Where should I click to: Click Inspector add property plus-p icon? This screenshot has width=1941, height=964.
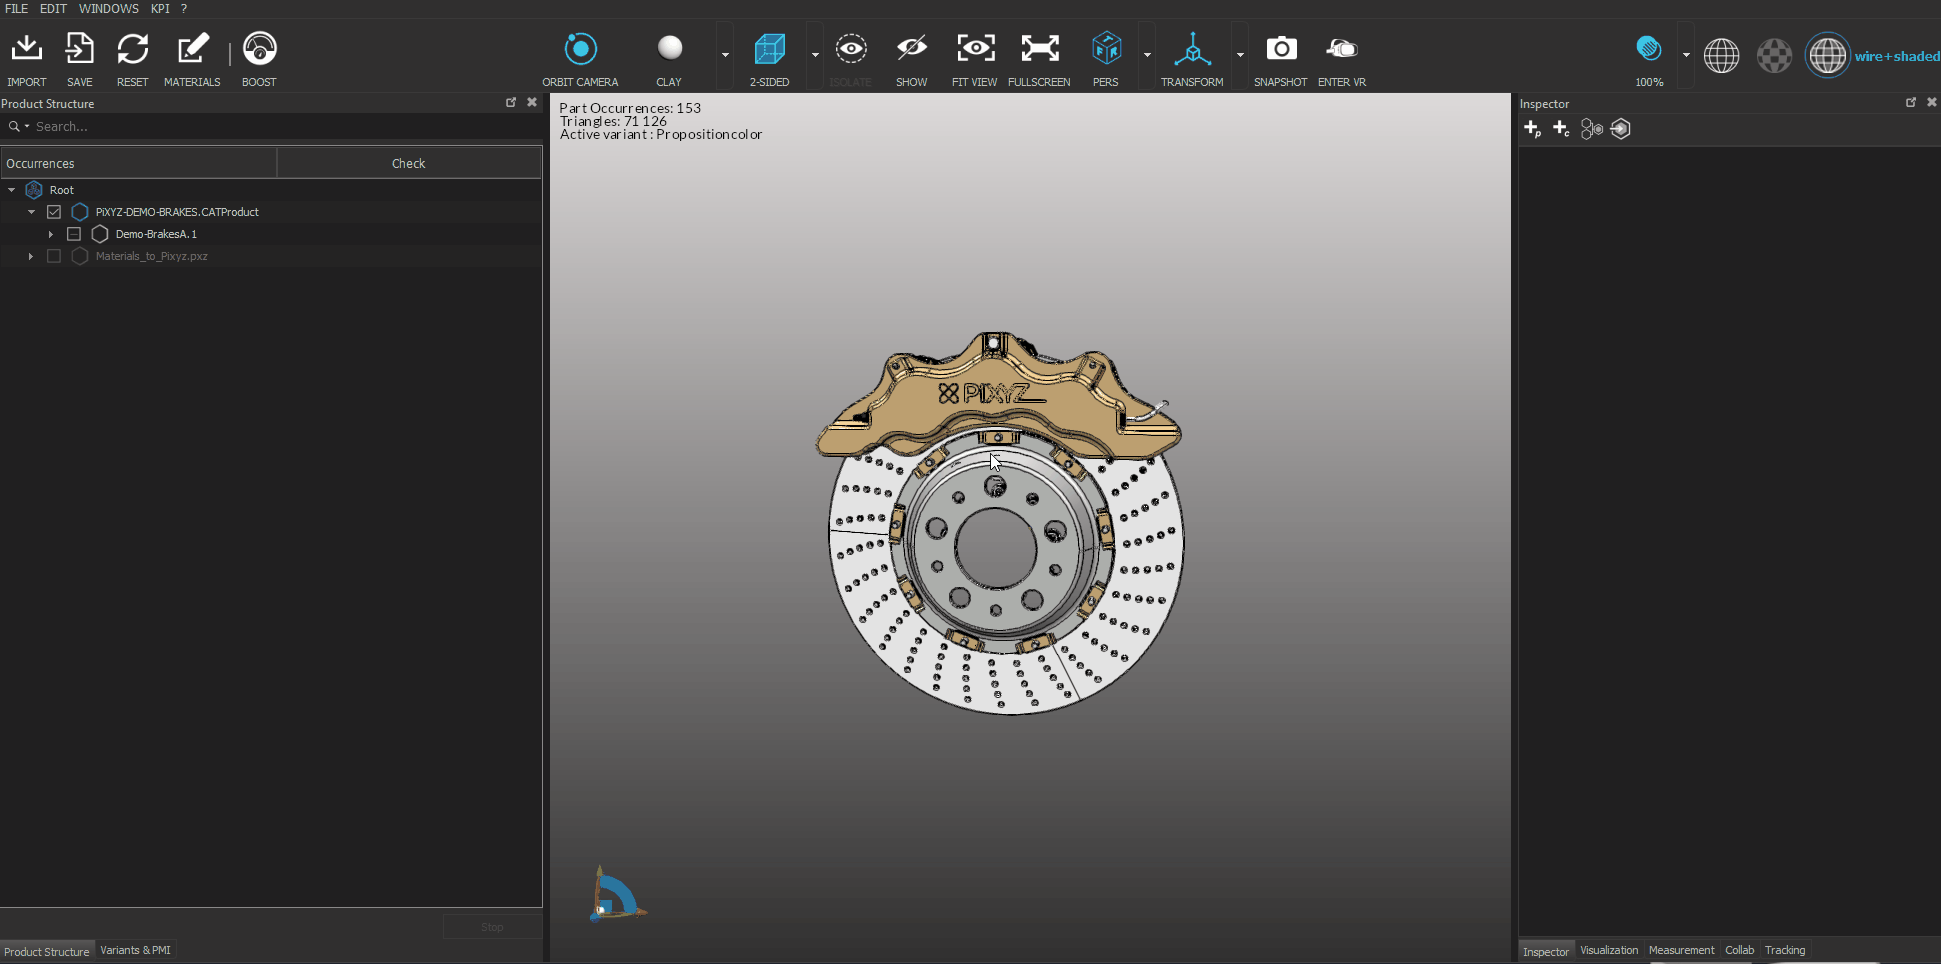click(x=1532, y=129)
